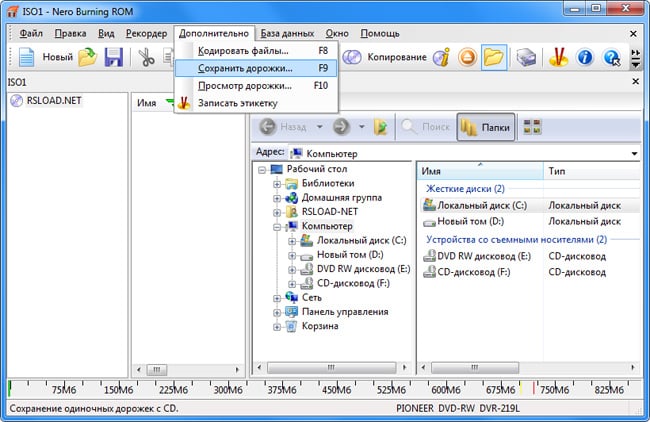Click the Копирование disc copy icon

[352, 57]
